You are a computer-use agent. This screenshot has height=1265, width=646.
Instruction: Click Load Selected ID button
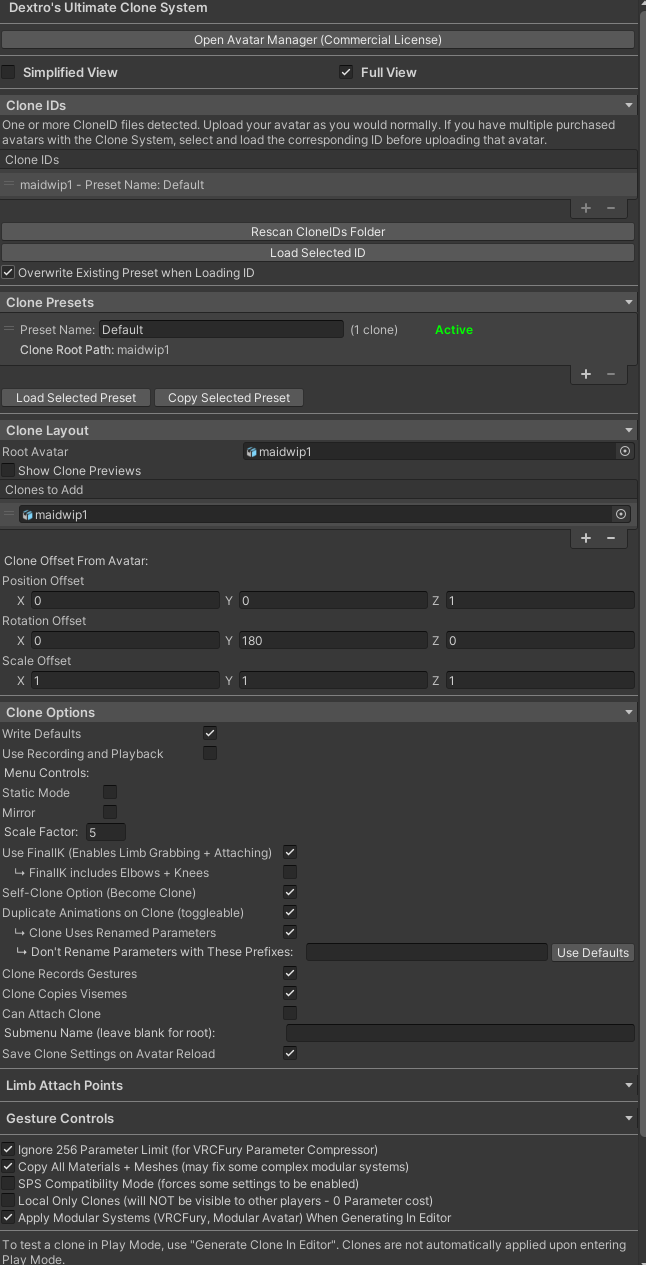318,253
